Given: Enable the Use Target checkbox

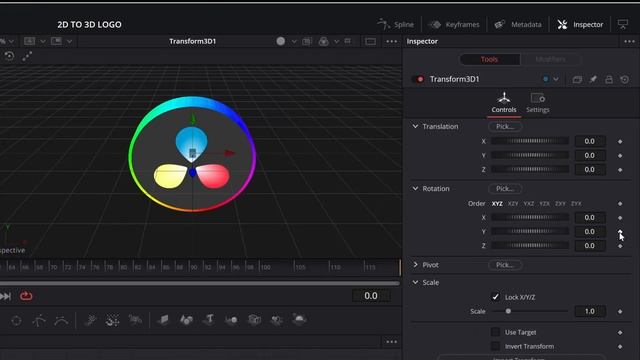Looking at the screenshot, I should tap(496, 332).
